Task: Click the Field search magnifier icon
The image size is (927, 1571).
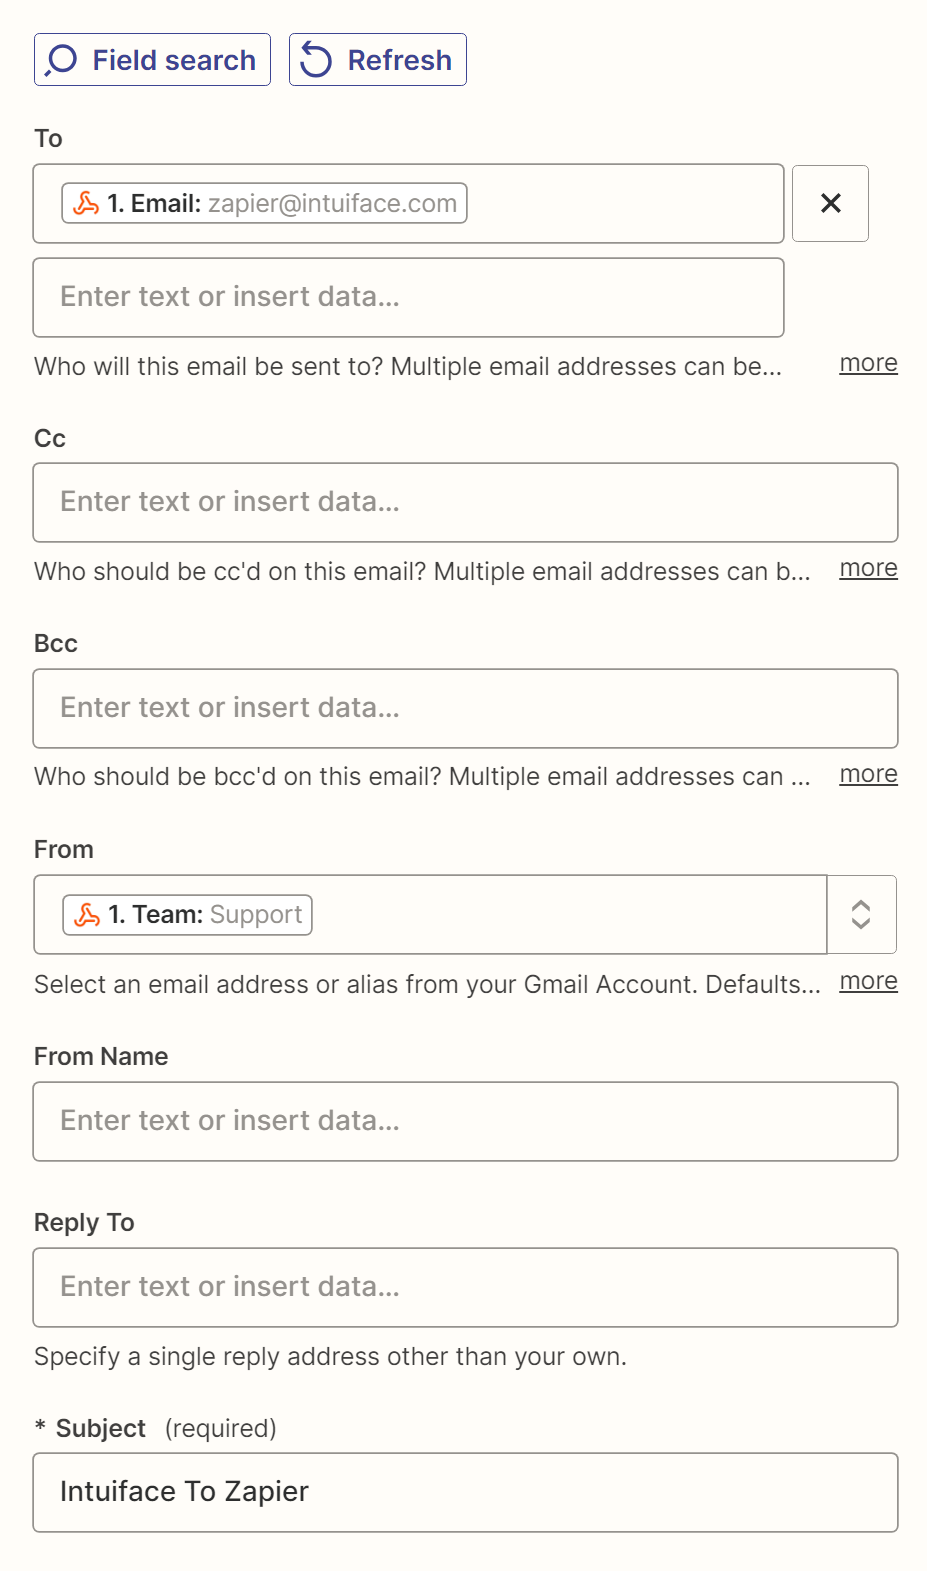Action: click(x=61, y=60)
